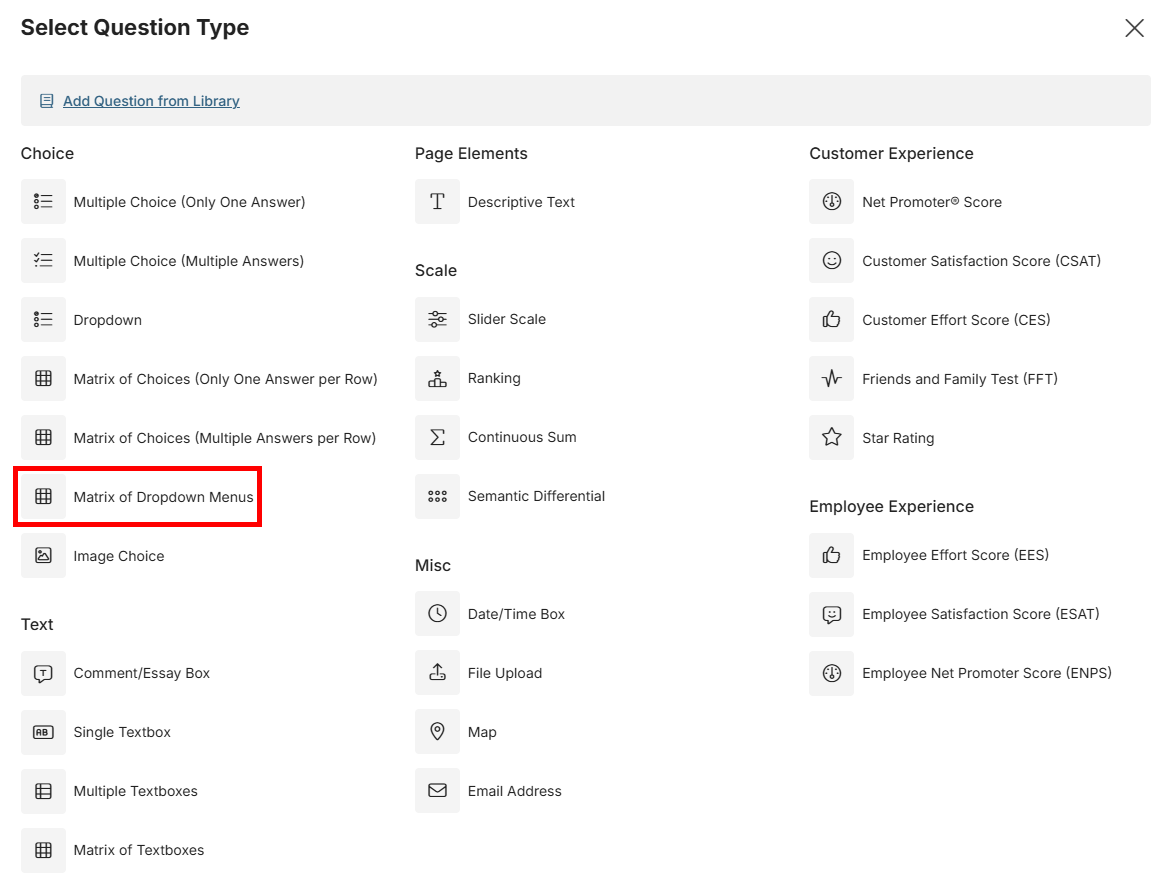Click Matrix of Choices (Multiple Answers per Row) label
The width and height of the screenshot is (1156, 896).
pos(225,438)
